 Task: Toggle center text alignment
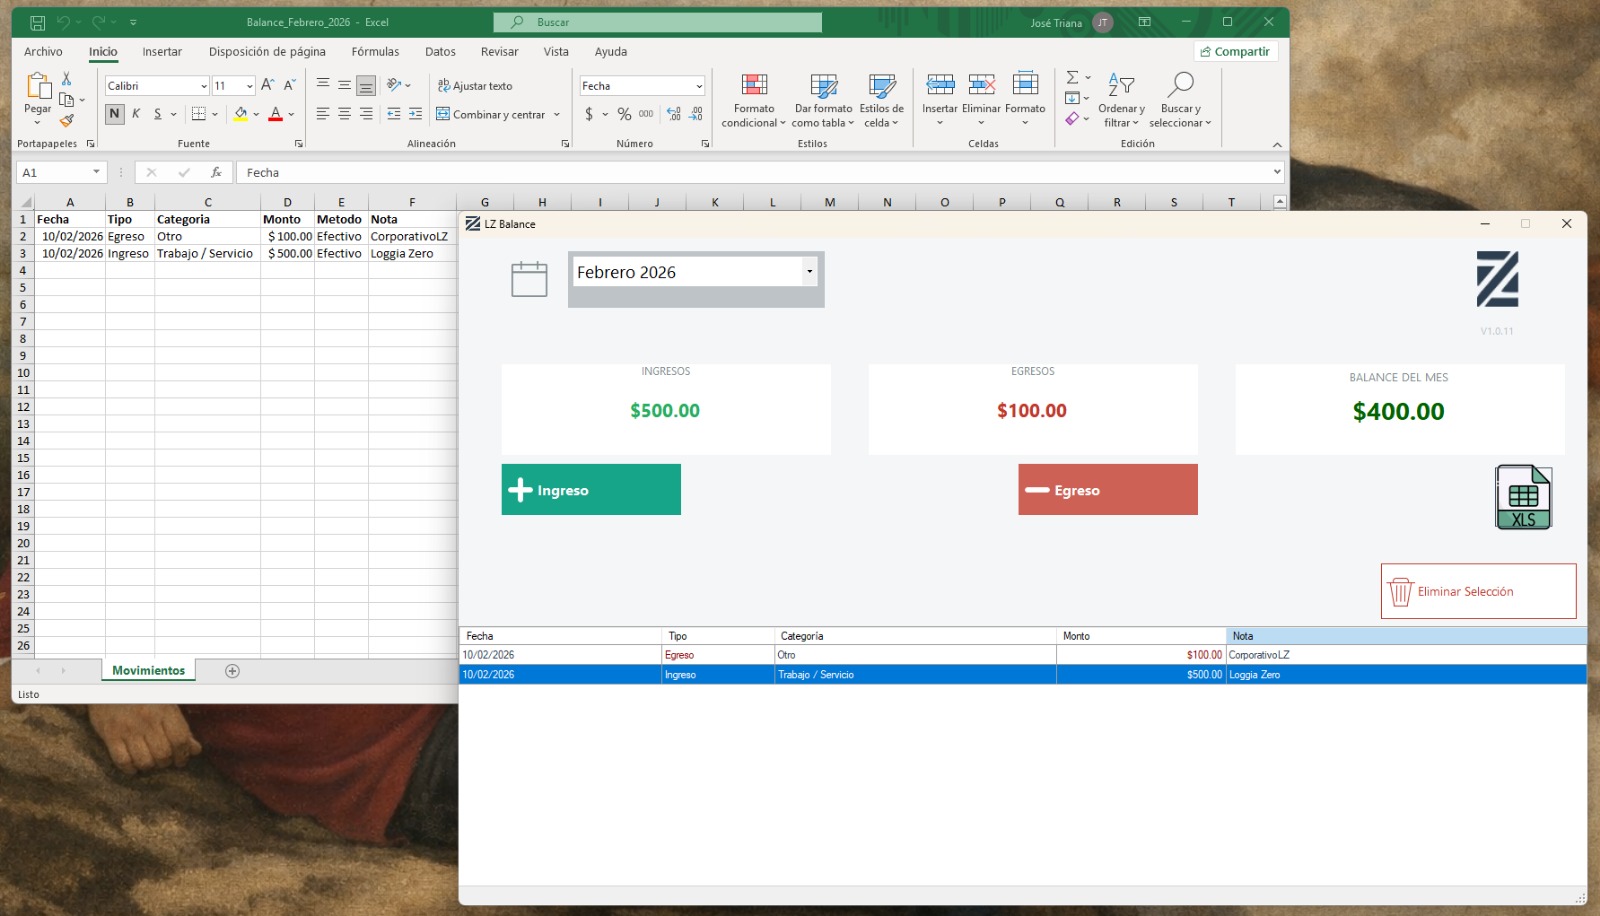coord(345,114)
